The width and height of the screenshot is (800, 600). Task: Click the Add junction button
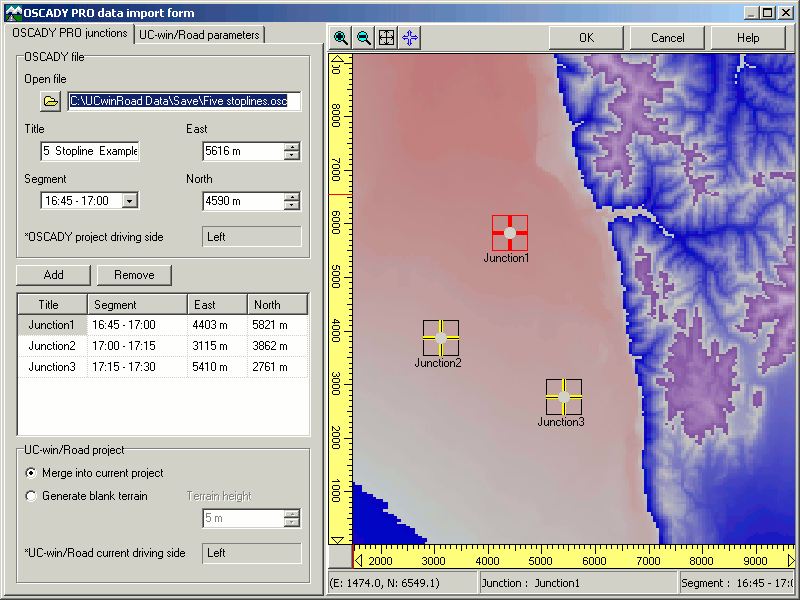54,275
